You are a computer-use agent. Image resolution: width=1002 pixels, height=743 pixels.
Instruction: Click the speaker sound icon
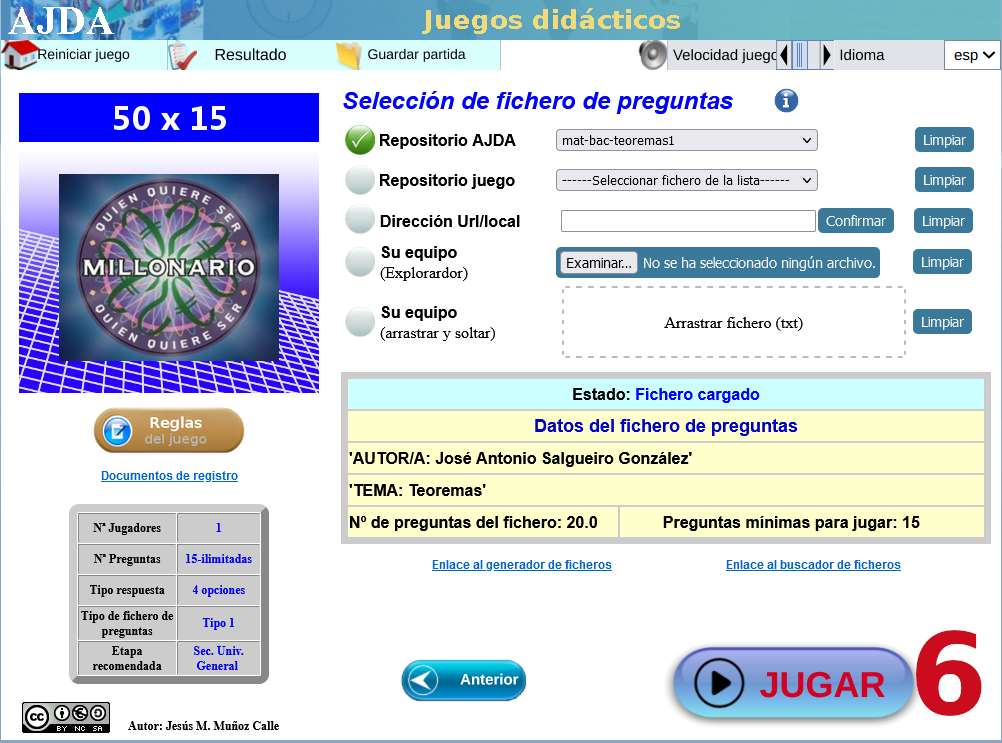tap(653, 55)
